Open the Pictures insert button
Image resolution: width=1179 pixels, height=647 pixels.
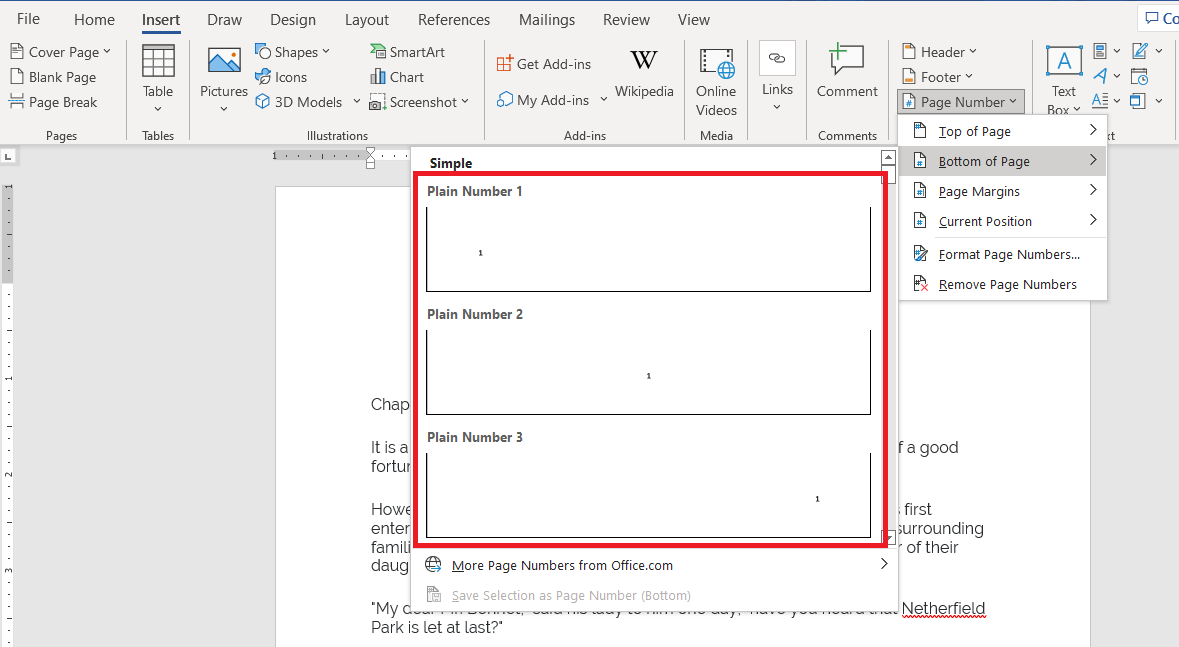coord(224,79)
